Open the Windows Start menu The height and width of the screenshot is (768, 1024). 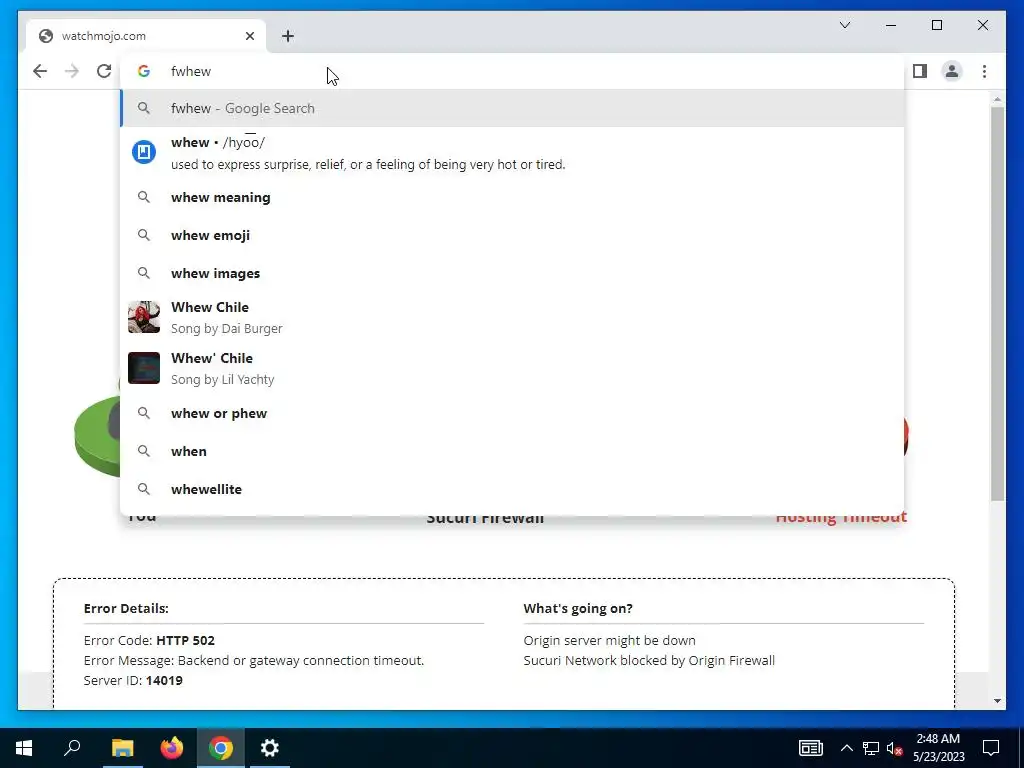click(24, 748)
